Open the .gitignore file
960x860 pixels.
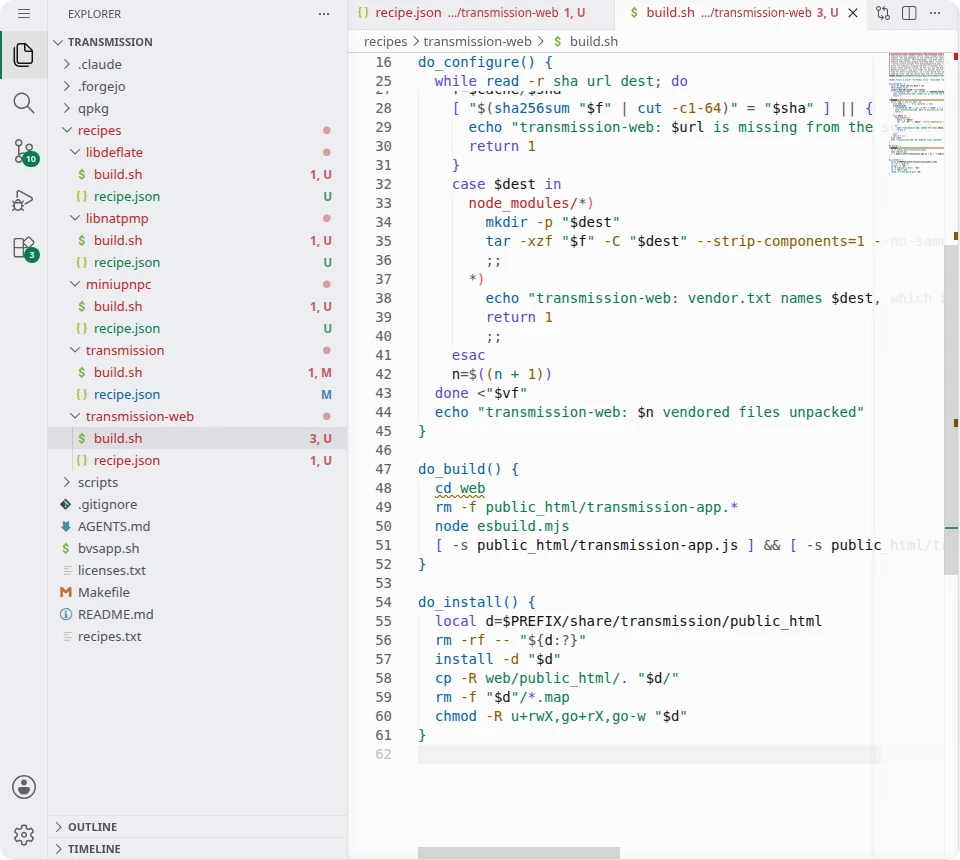point(197,504)
